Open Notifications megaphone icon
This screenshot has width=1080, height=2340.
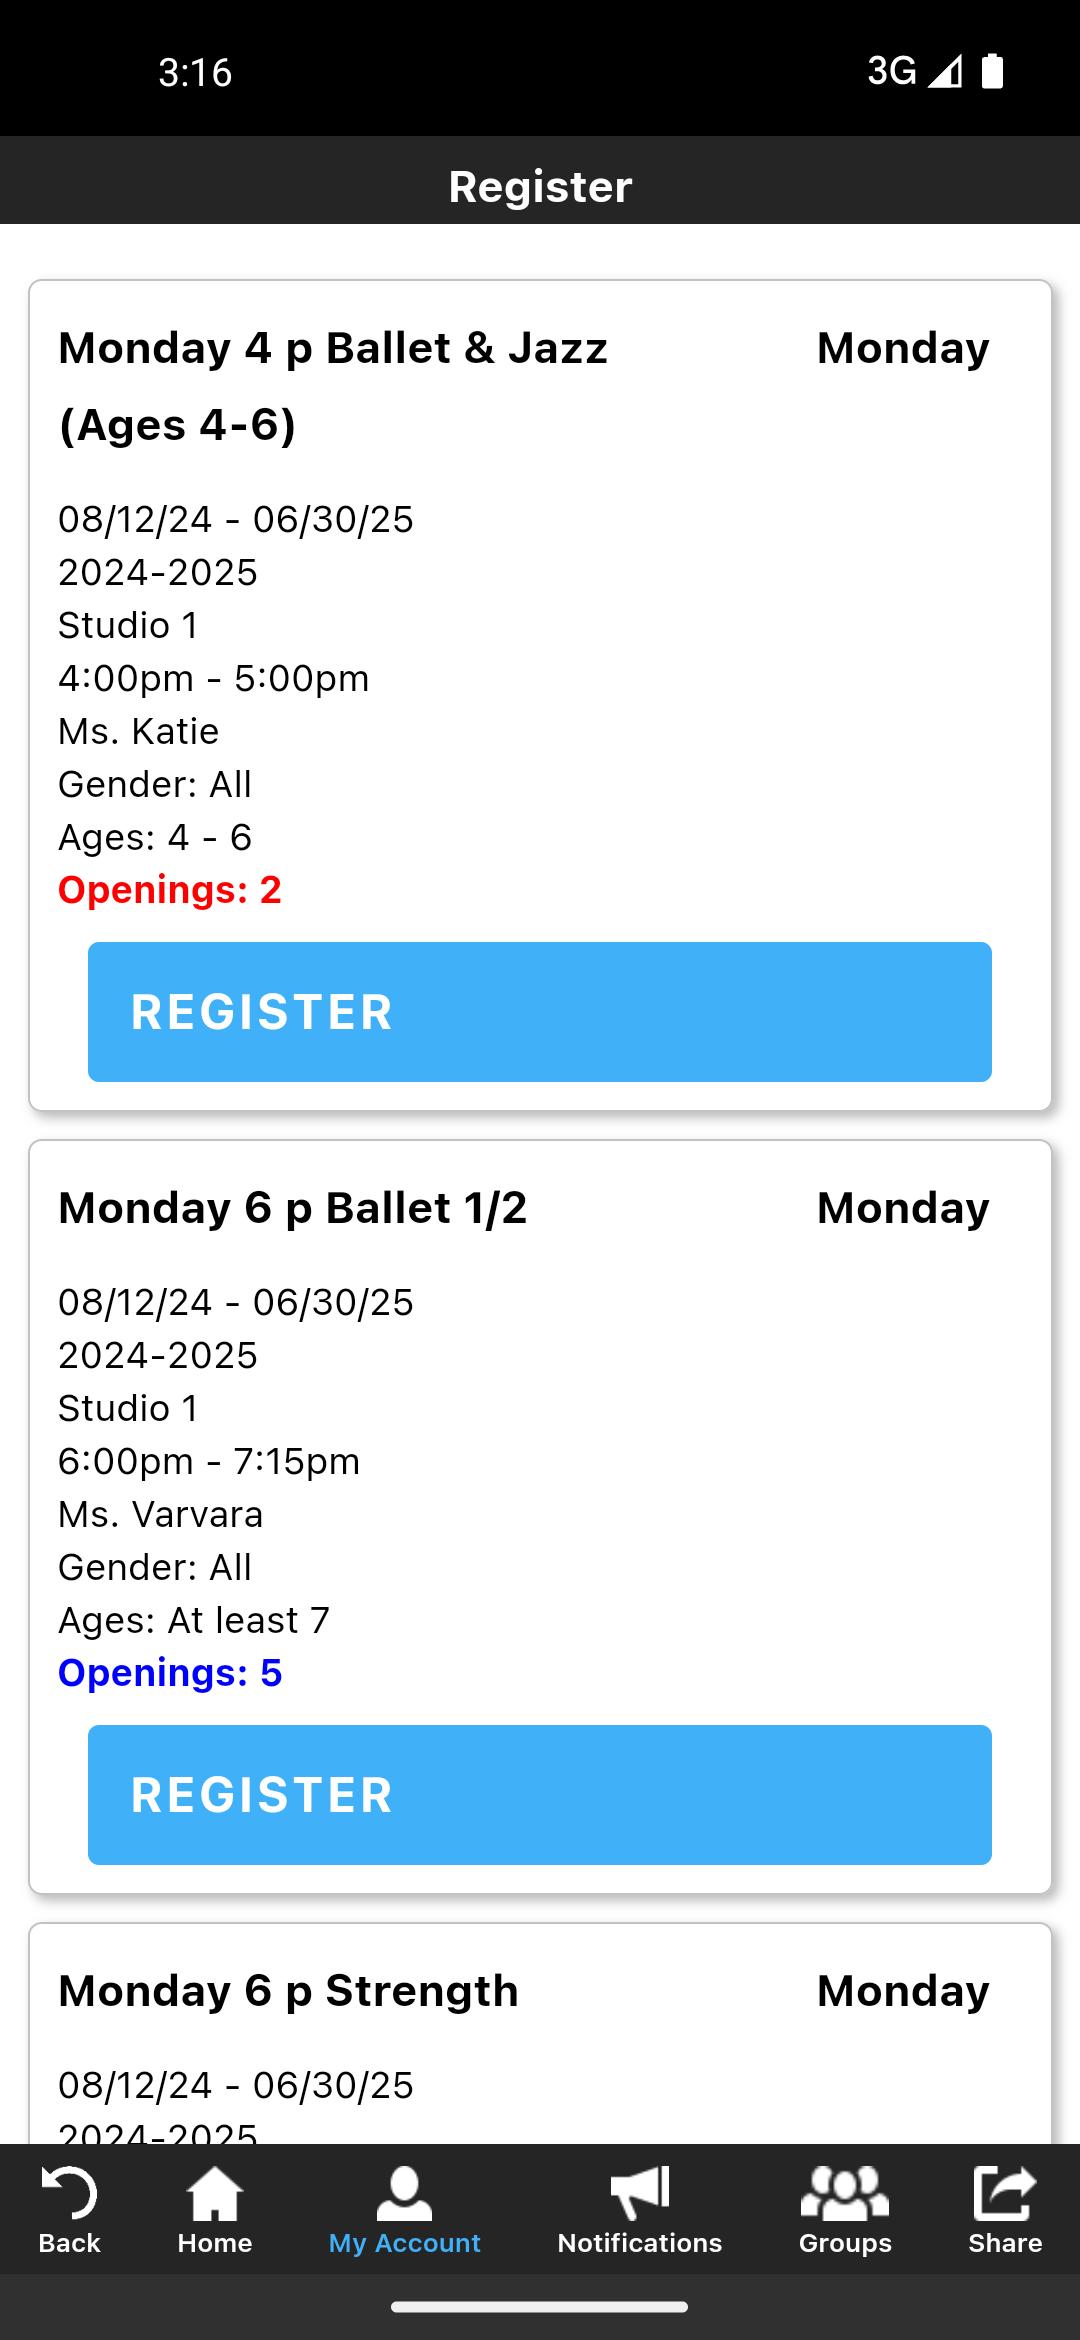coord(639,2194)
